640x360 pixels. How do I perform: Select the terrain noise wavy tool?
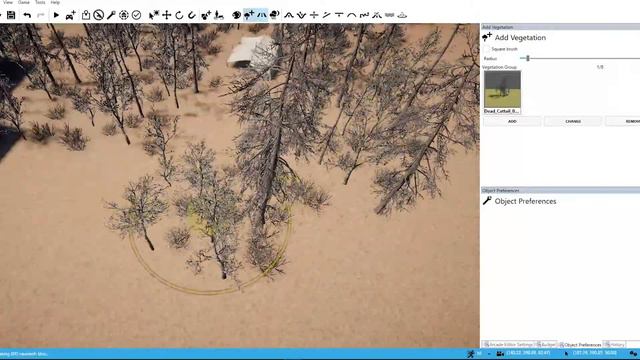tap(364, 15)
